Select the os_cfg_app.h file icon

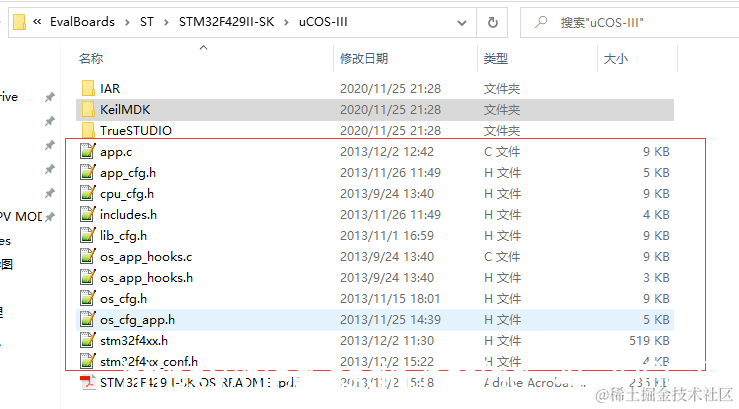click(x=88, y=320)
